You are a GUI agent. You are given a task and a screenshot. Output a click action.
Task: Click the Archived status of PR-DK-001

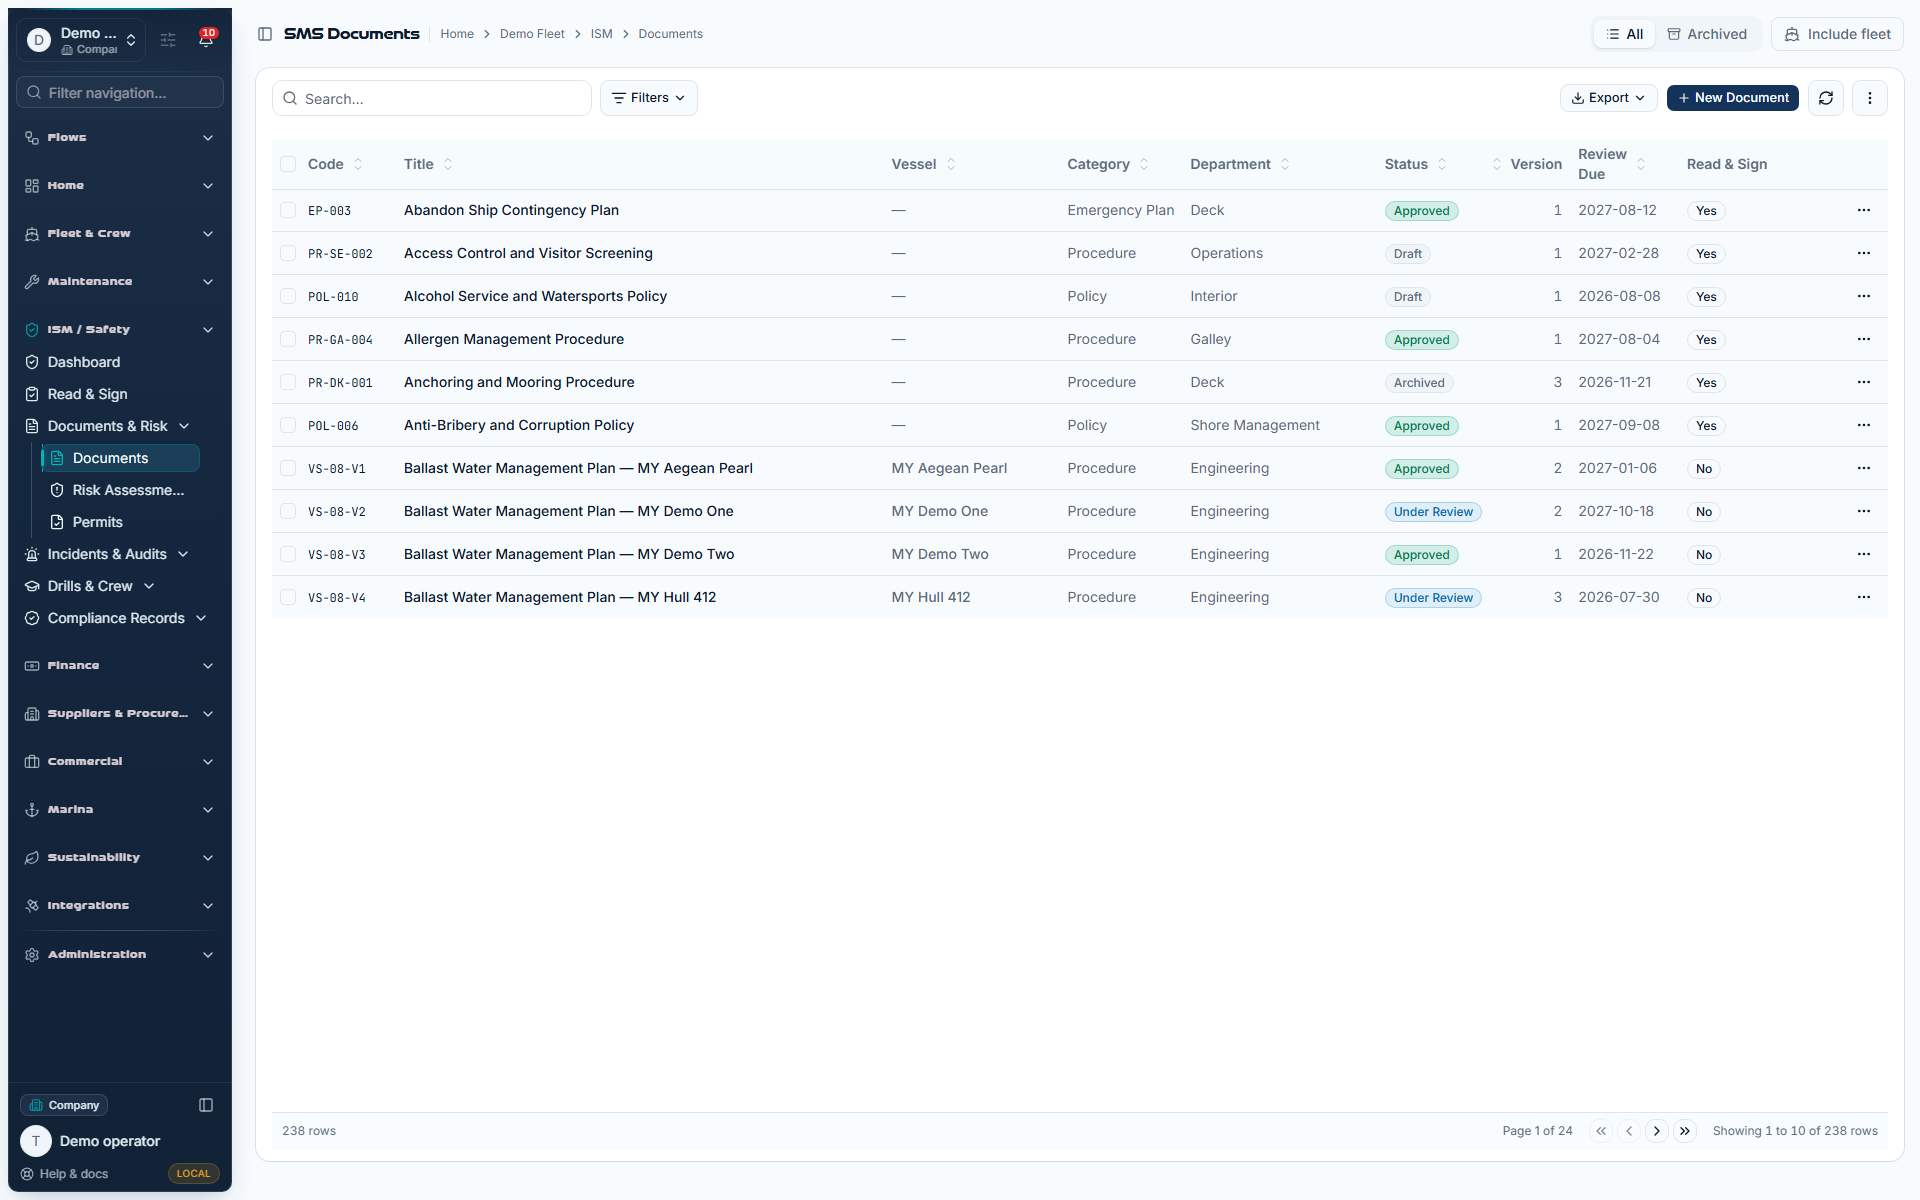click(1419, 383)
